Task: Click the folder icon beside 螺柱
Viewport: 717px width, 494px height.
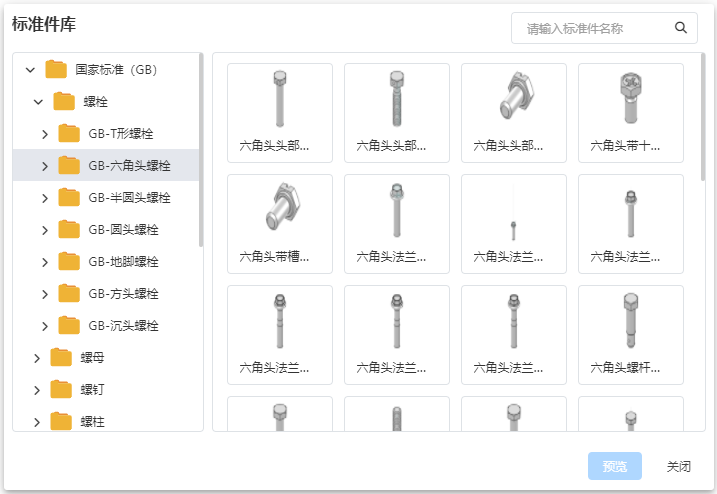Action: [x=61, y=422]
